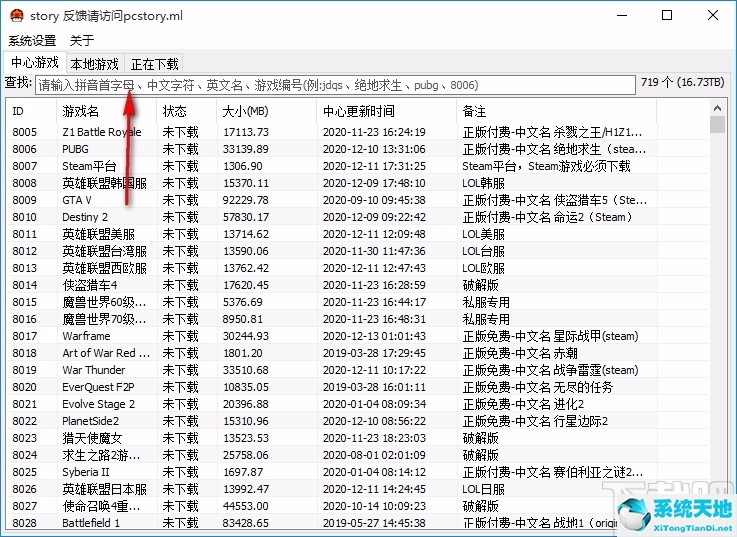Click ID cell 8023
This screenshot has width=737, height=537.
click(24, 438)
